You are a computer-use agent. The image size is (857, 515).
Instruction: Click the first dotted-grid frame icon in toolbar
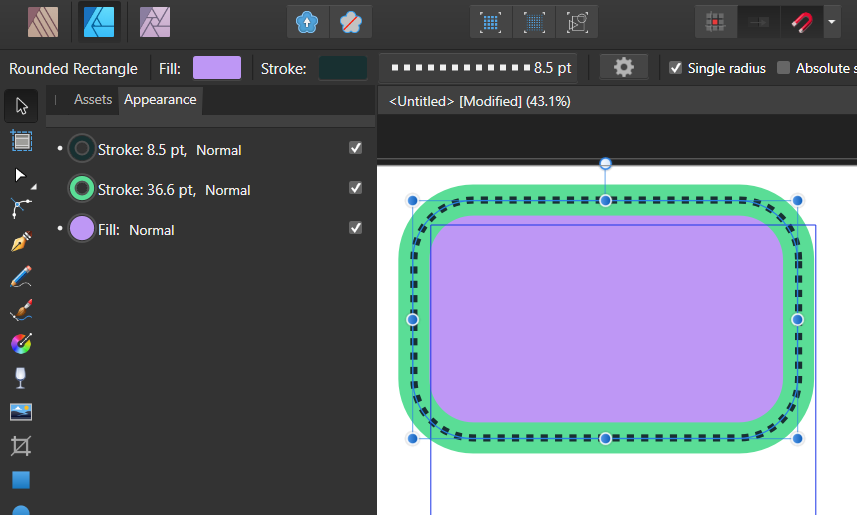(491, 22)
